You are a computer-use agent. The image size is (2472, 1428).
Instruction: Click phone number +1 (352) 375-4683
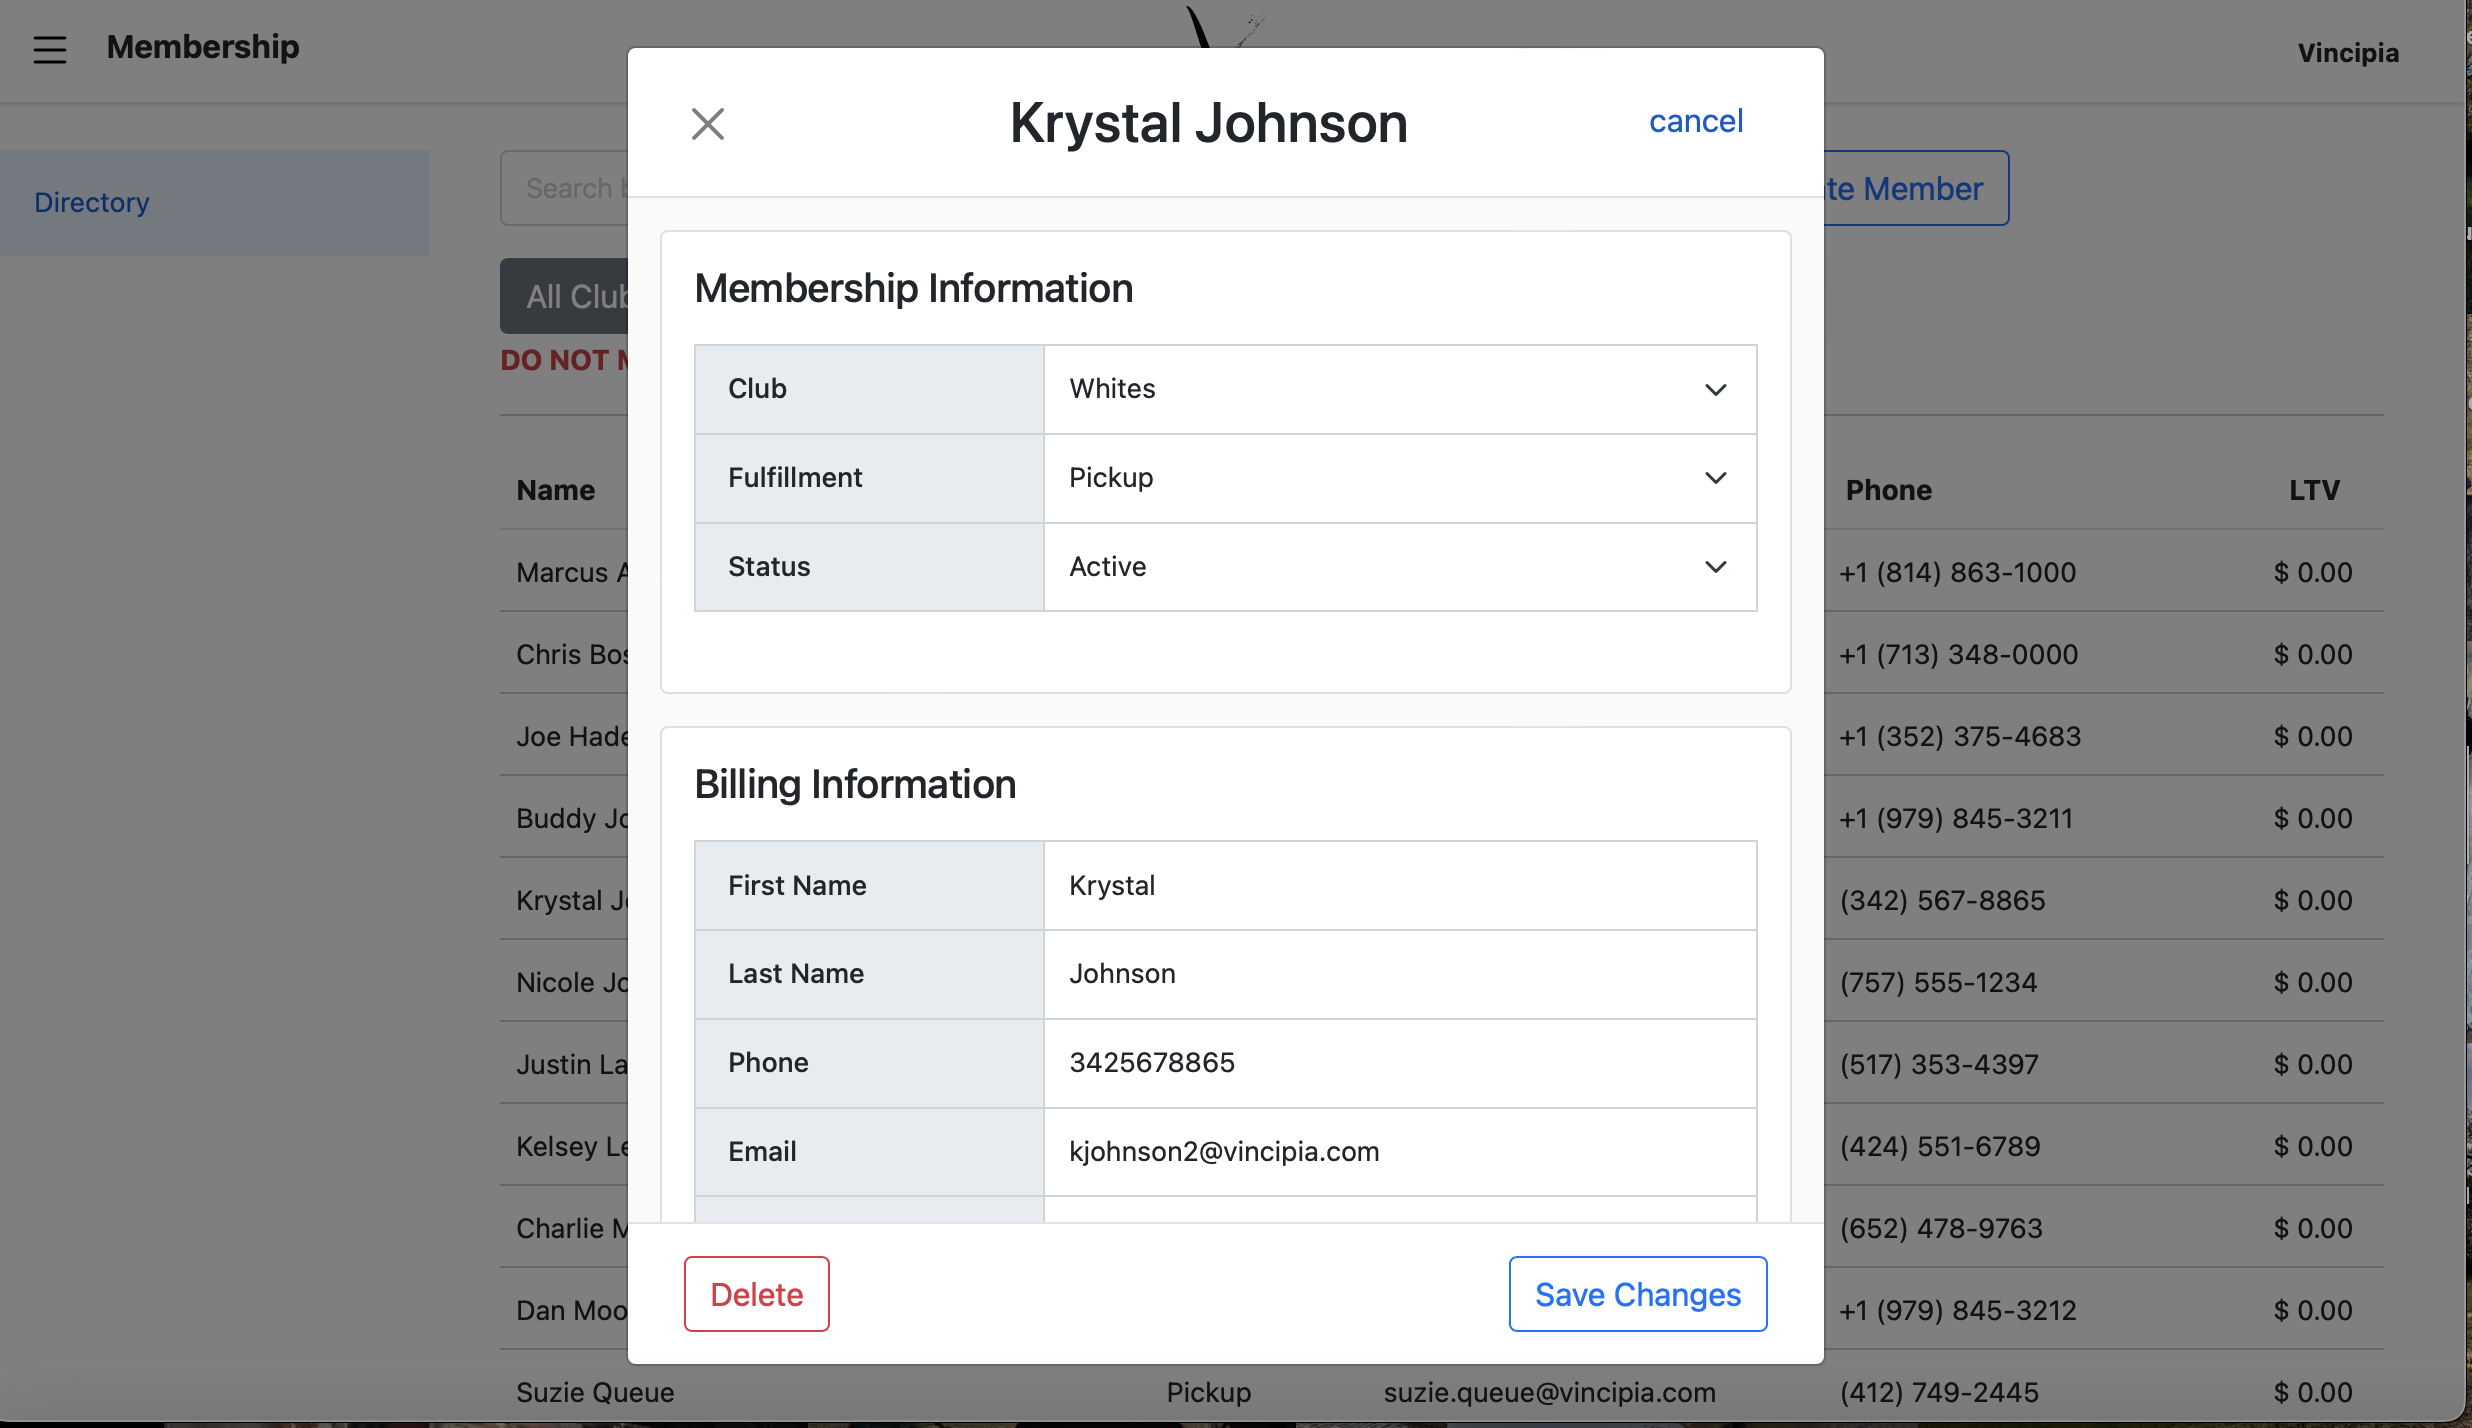[1959, 736]
